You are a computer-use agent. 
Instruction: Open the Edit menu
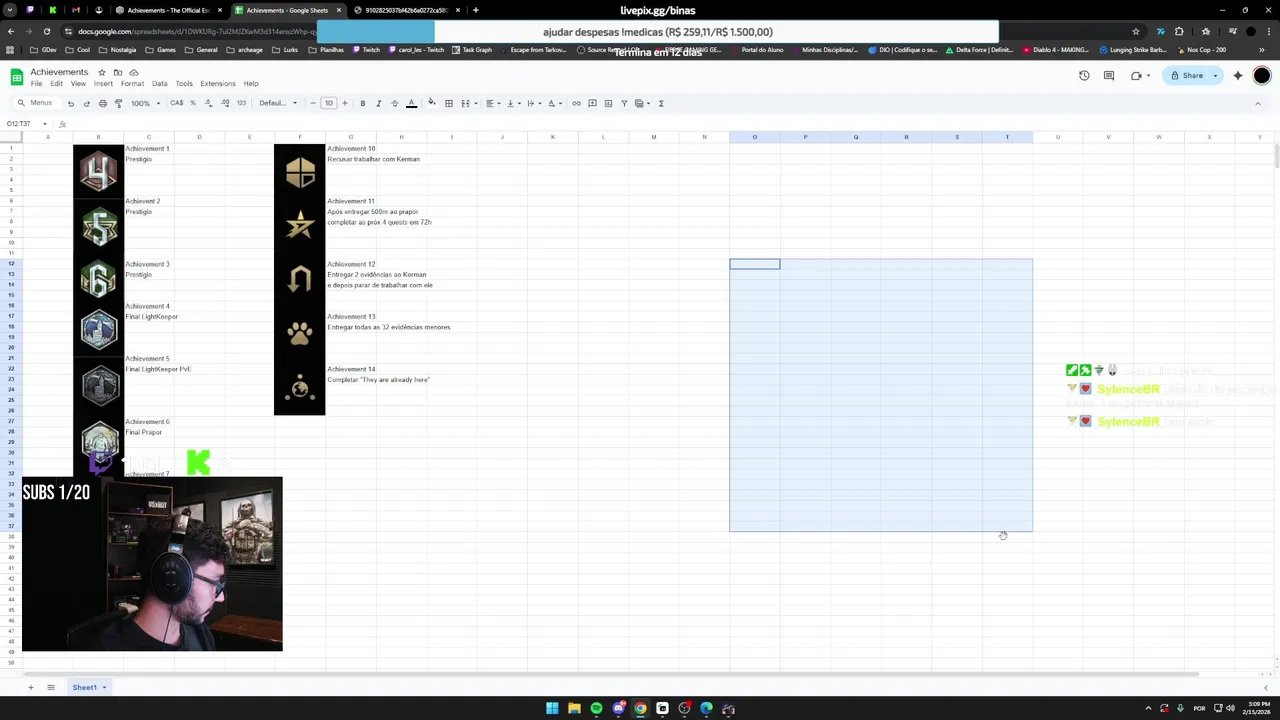pyautogui.click(x=56, y=84)
